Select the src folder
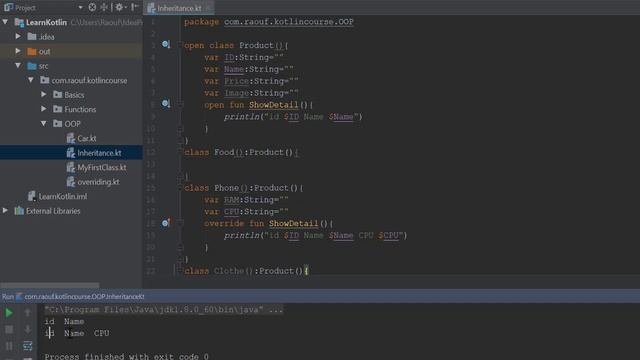The height and width of the screenshot is (360, 640). pyautogui.click(x=43, y=66)
